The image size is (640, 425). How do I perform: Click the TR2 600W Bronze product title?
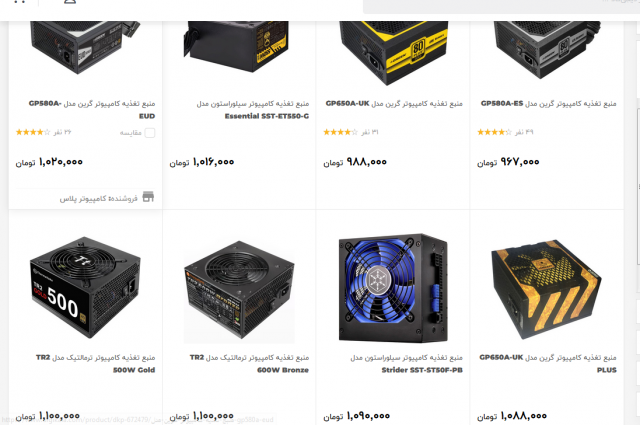pos(249,364)
